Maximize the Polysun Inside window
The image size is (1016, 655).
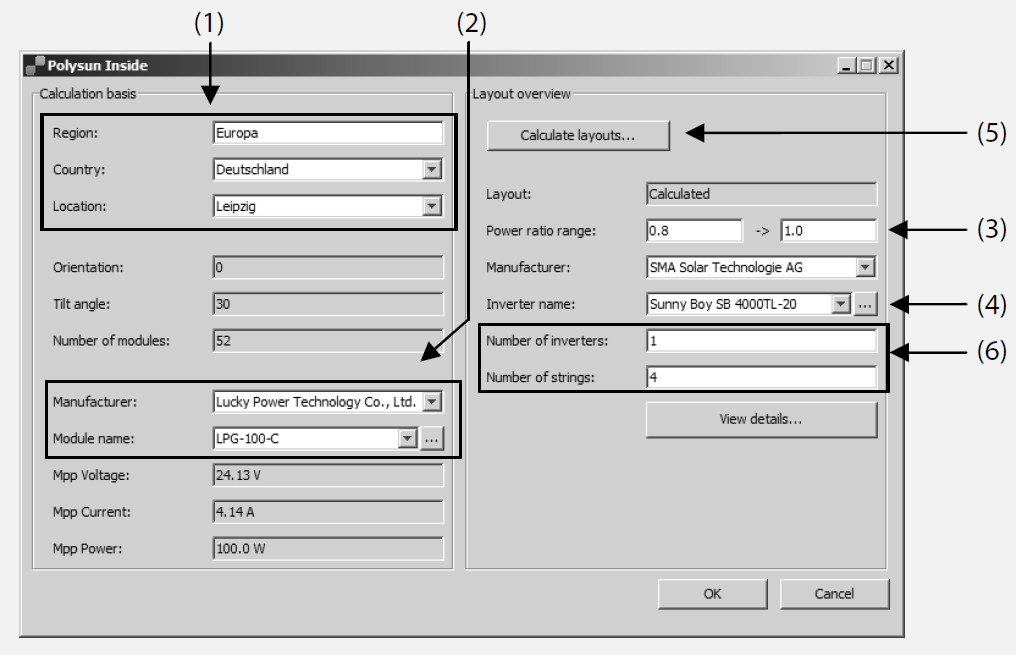pos(868,66)
